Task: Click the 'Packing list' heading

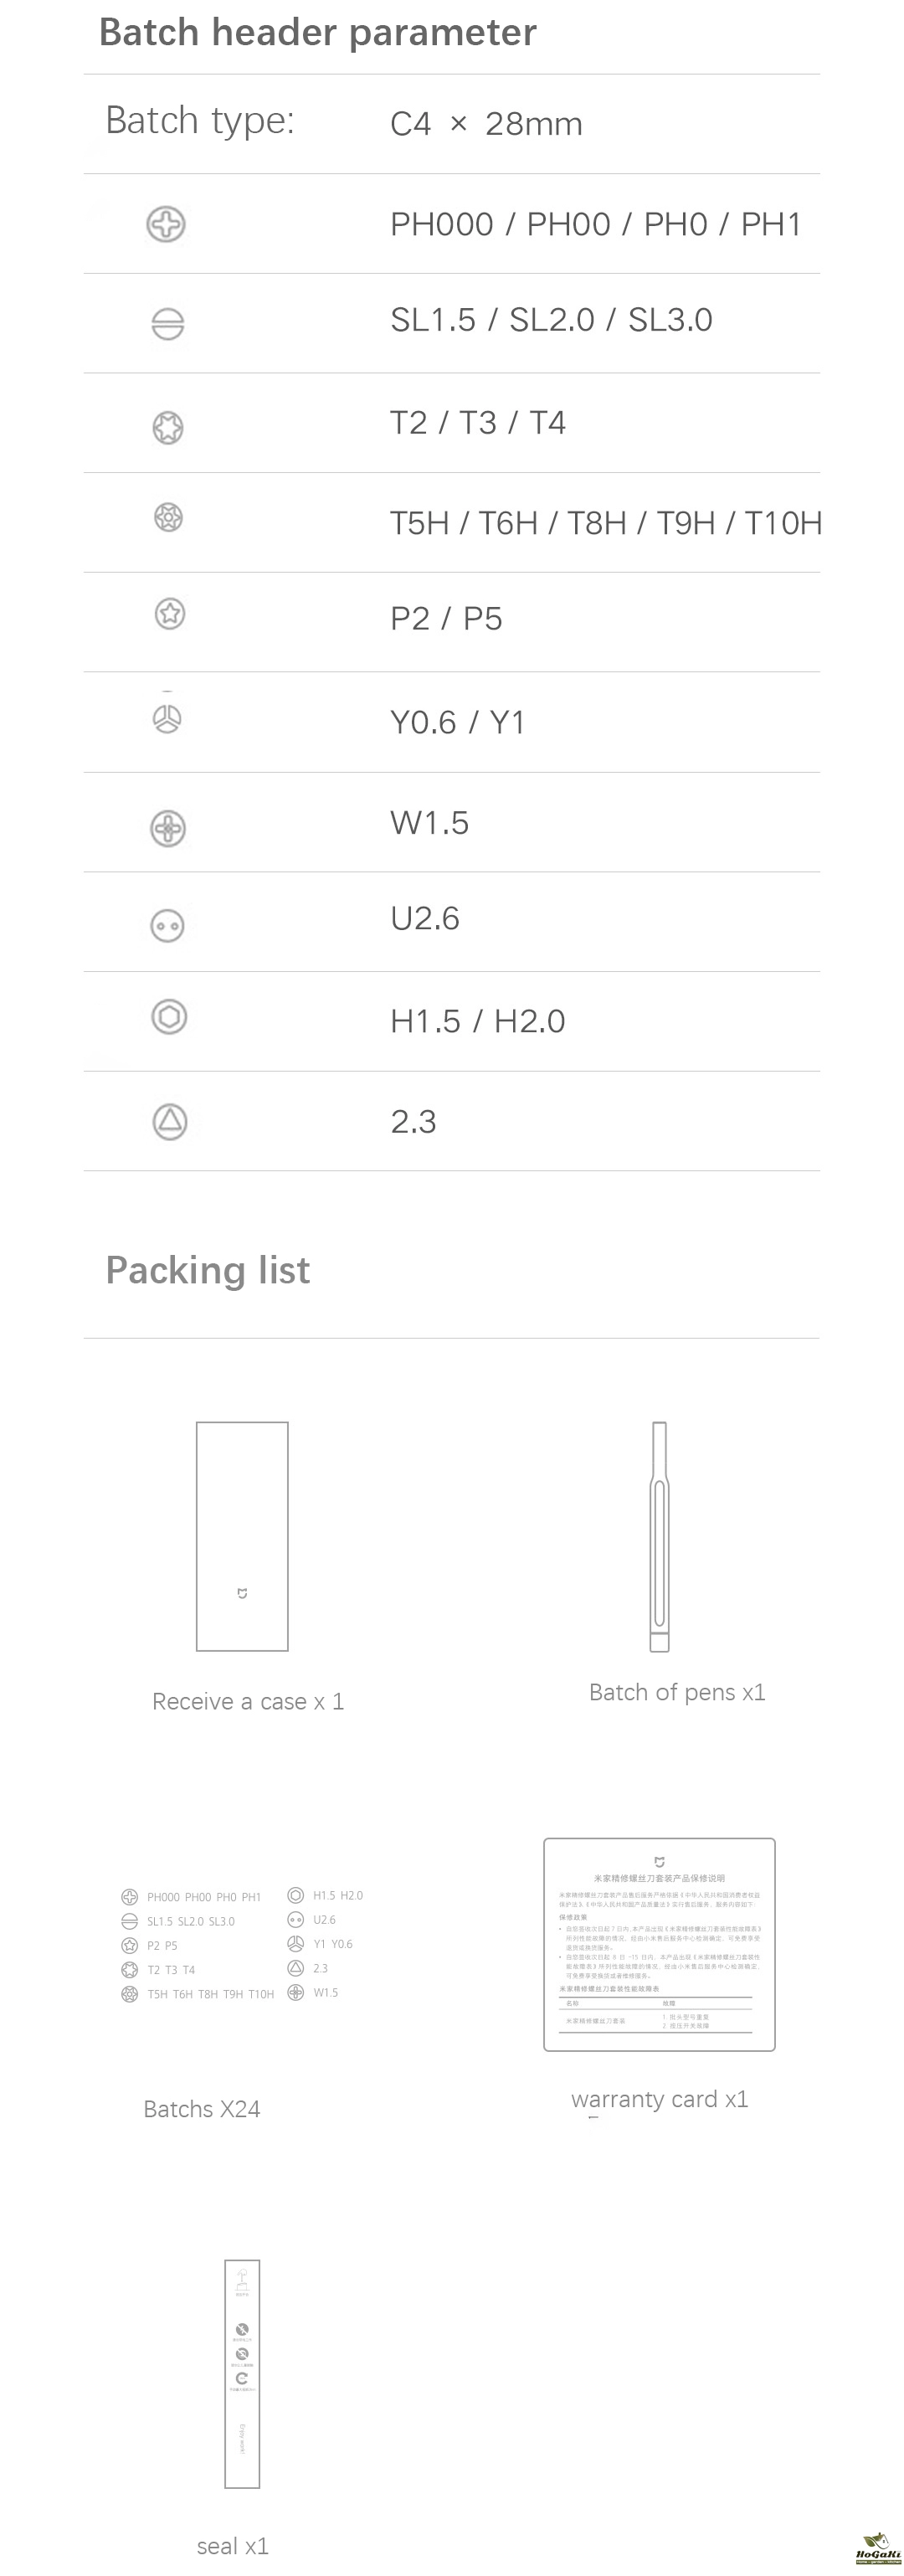Action: click(x=208, y=1270)
